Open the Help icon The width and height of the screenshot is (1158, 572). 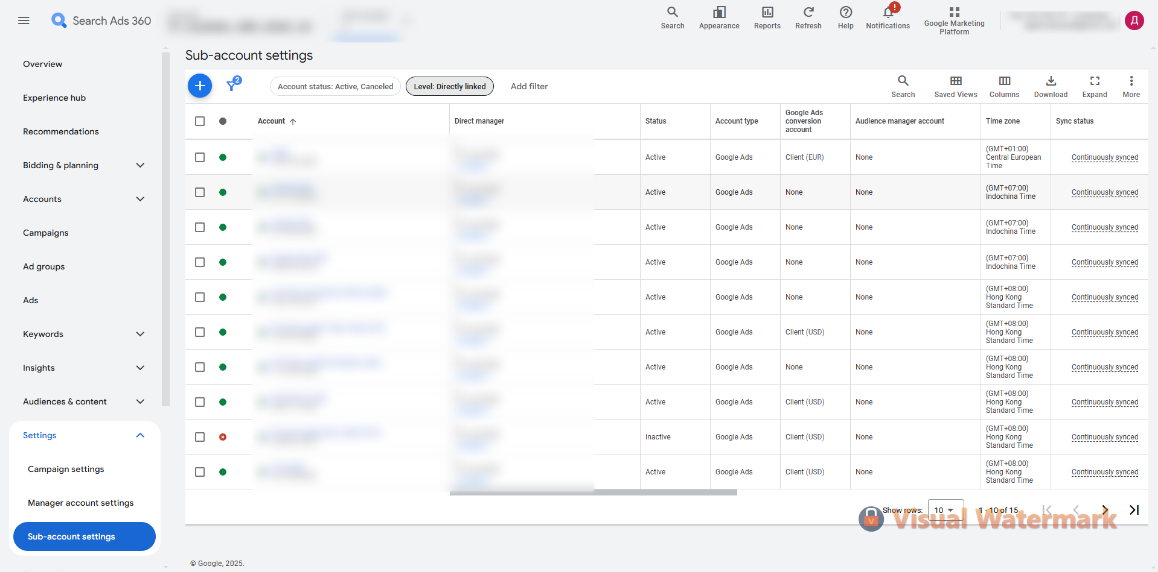[x=846, y=18]
